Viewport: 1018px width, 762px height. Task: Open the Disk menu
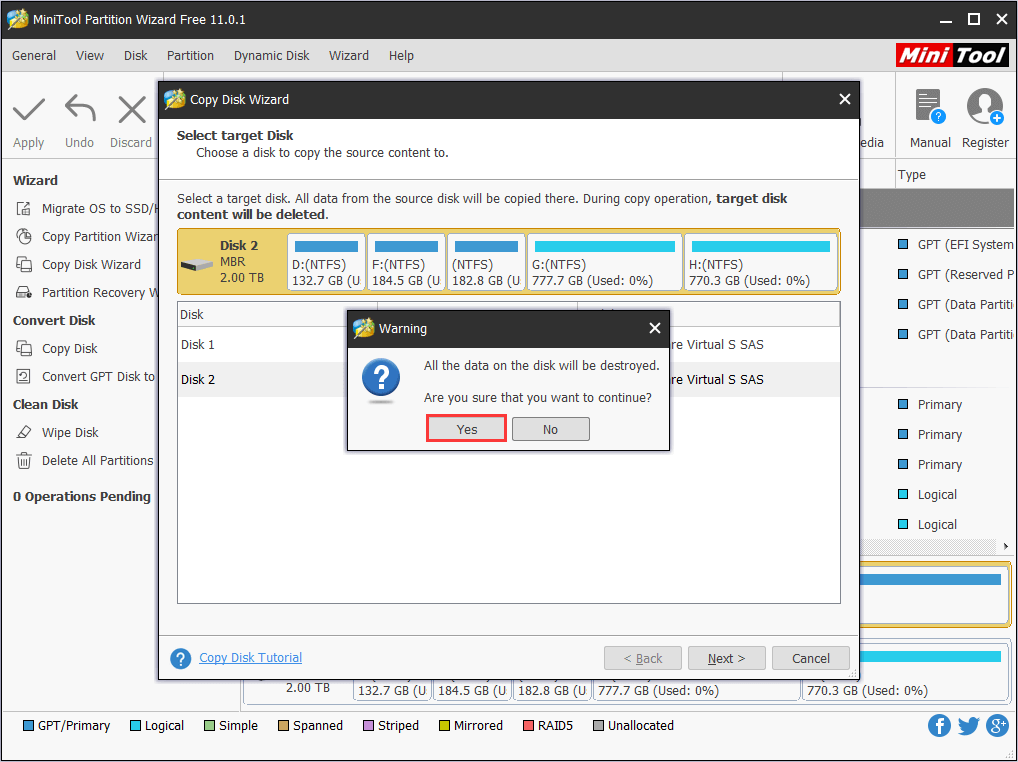pos(136,56)
